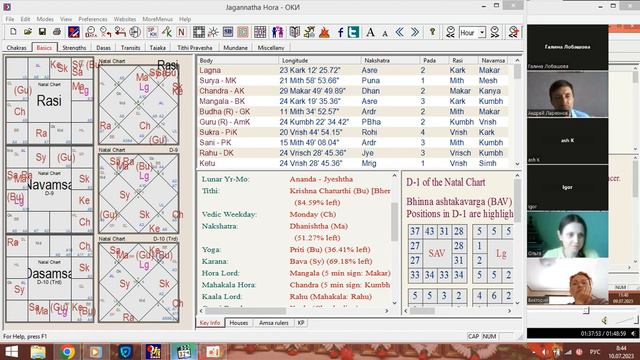640x360 pixels.
Task: Click the open book toolbar icon
Action: coord(294,32)
